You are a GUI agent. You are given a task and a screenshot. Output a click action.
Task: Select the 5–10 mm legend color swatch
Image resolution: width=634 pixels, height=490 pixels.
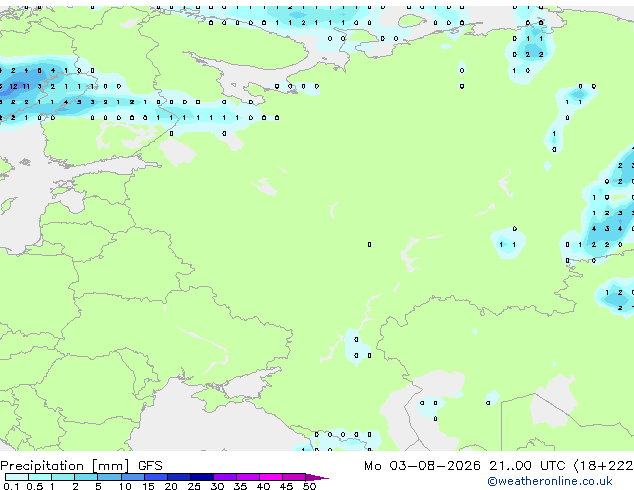point(110,477)
